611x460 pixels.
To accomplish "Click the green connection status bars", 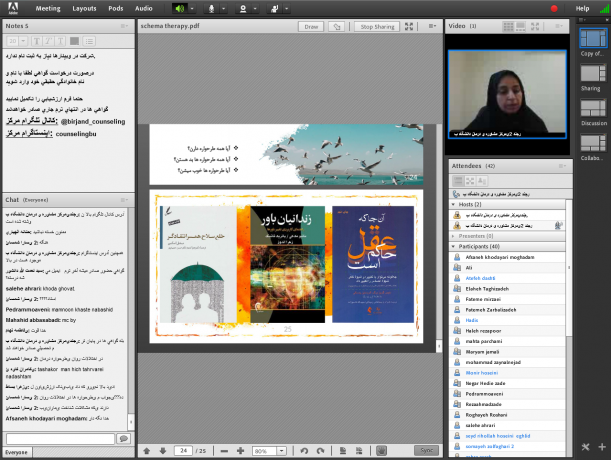I will 604,8.
